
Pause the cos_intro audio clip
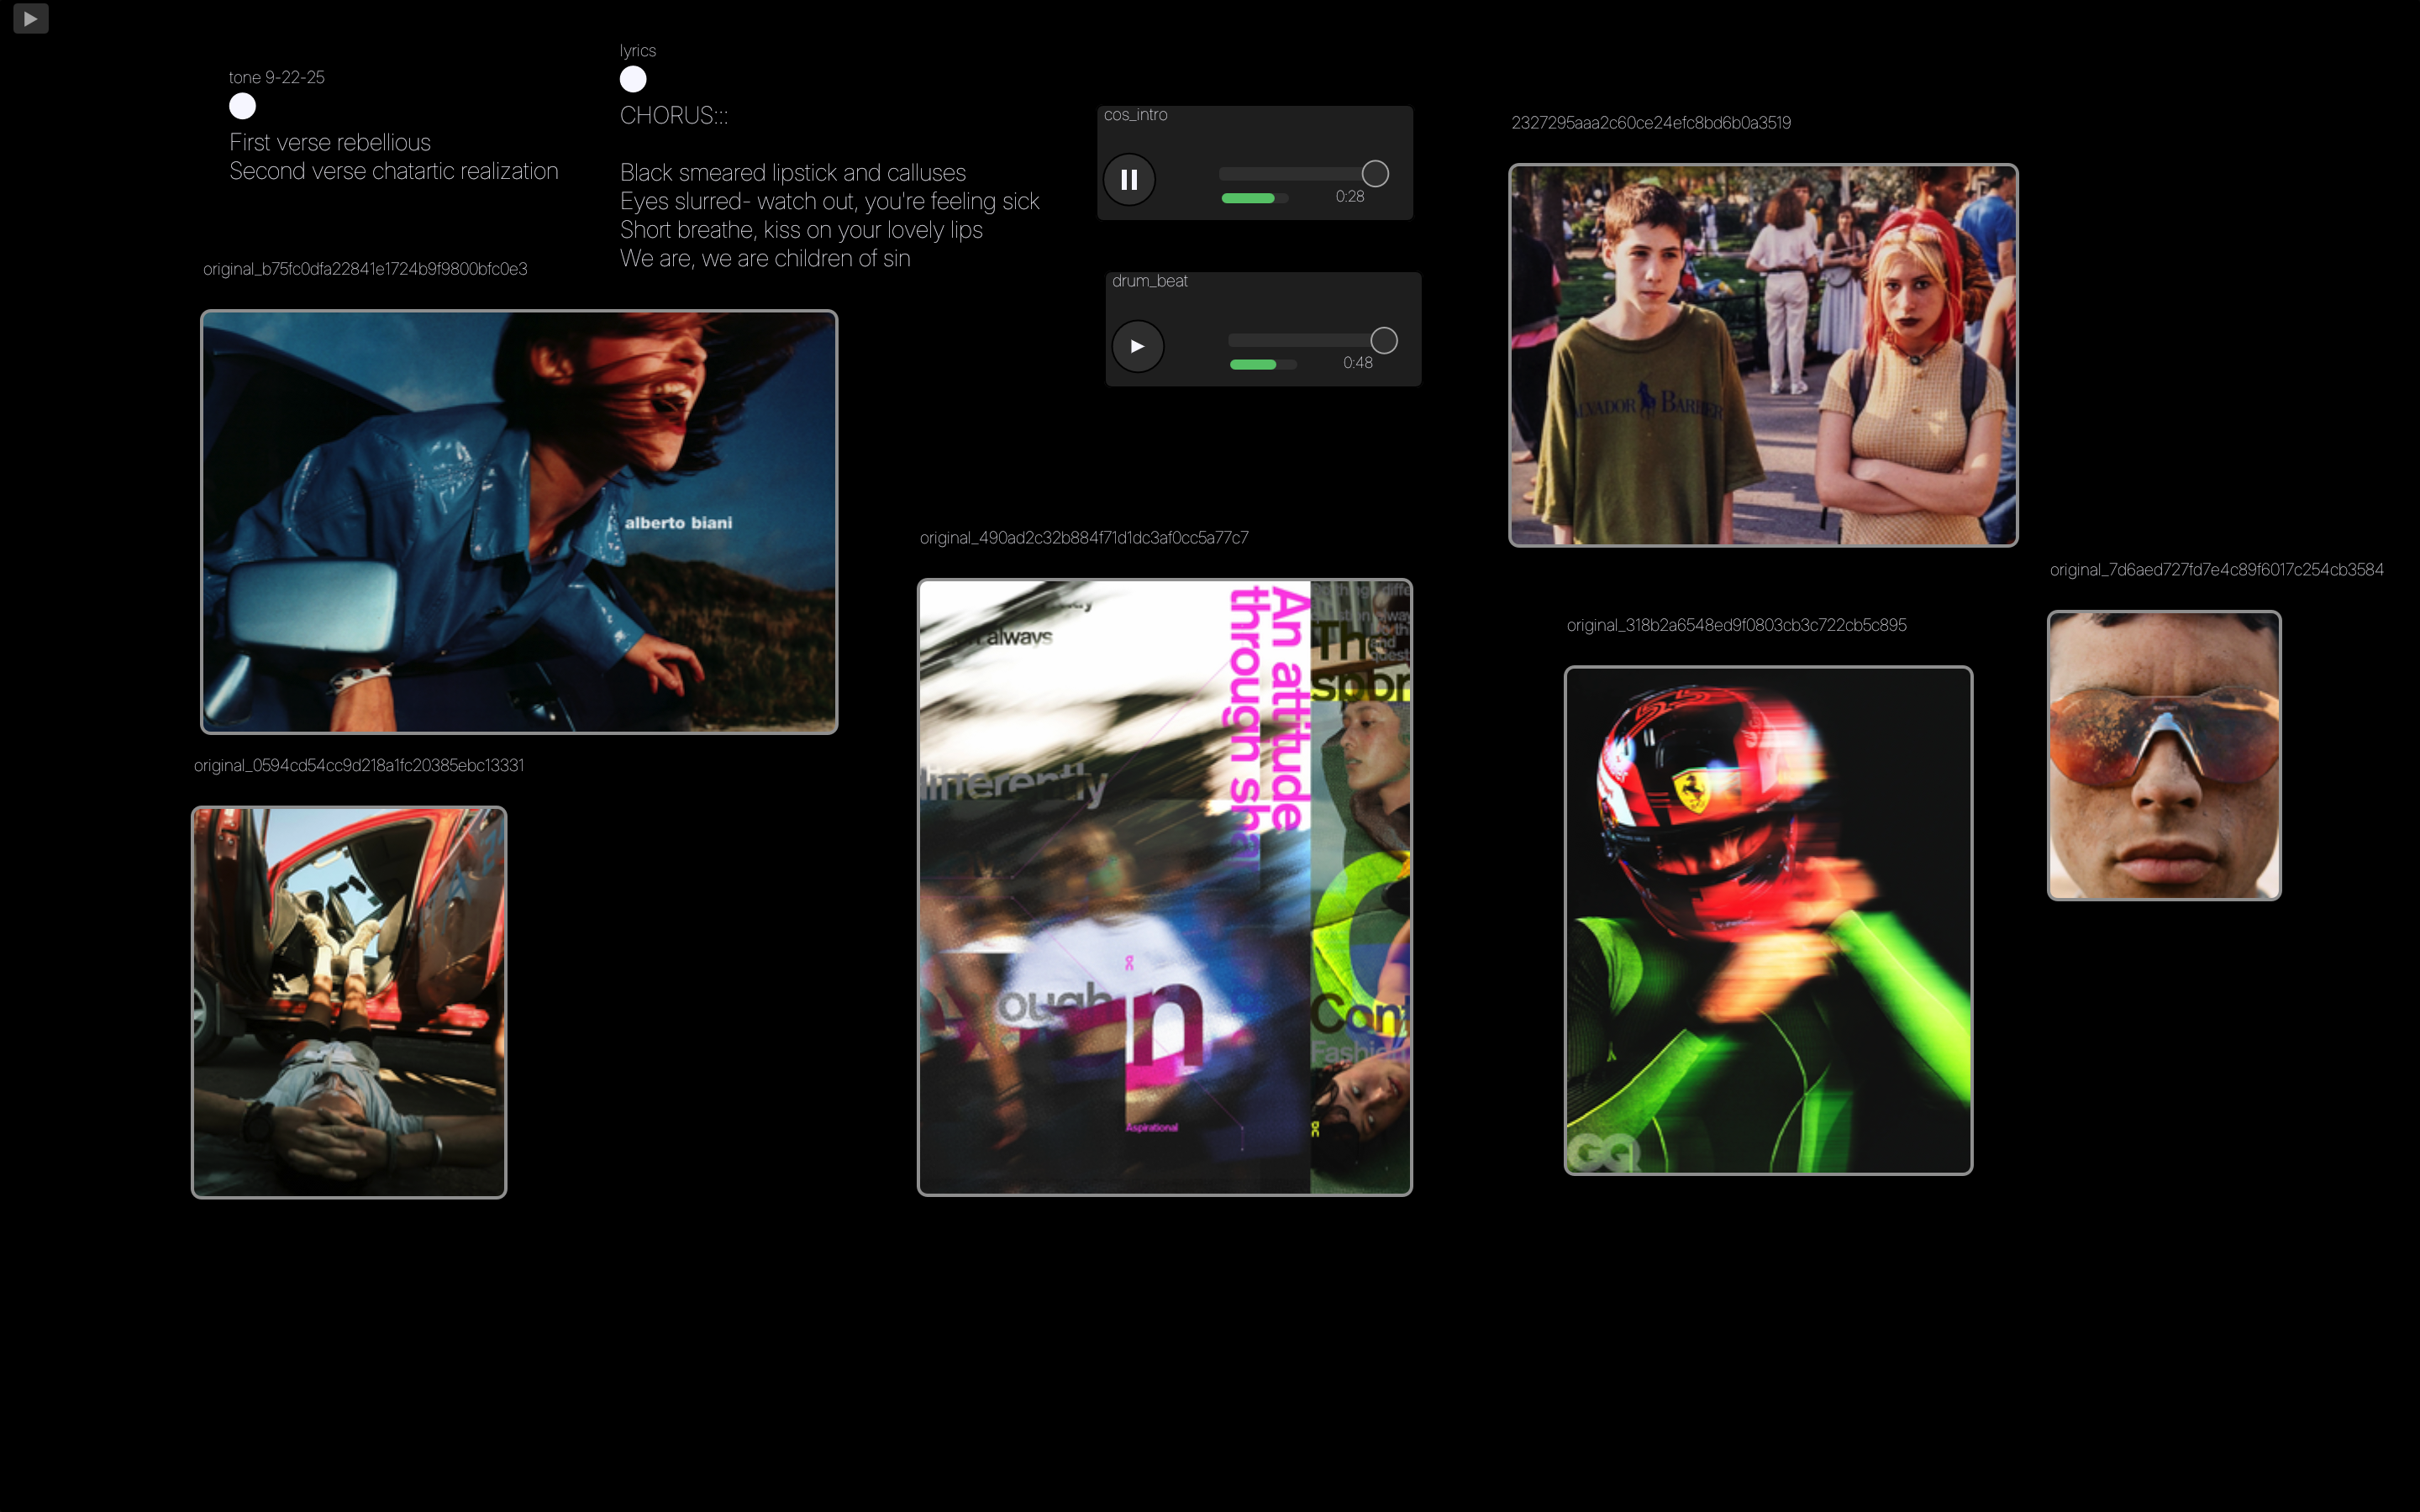pyautogui.click(x=1129, y=180)
